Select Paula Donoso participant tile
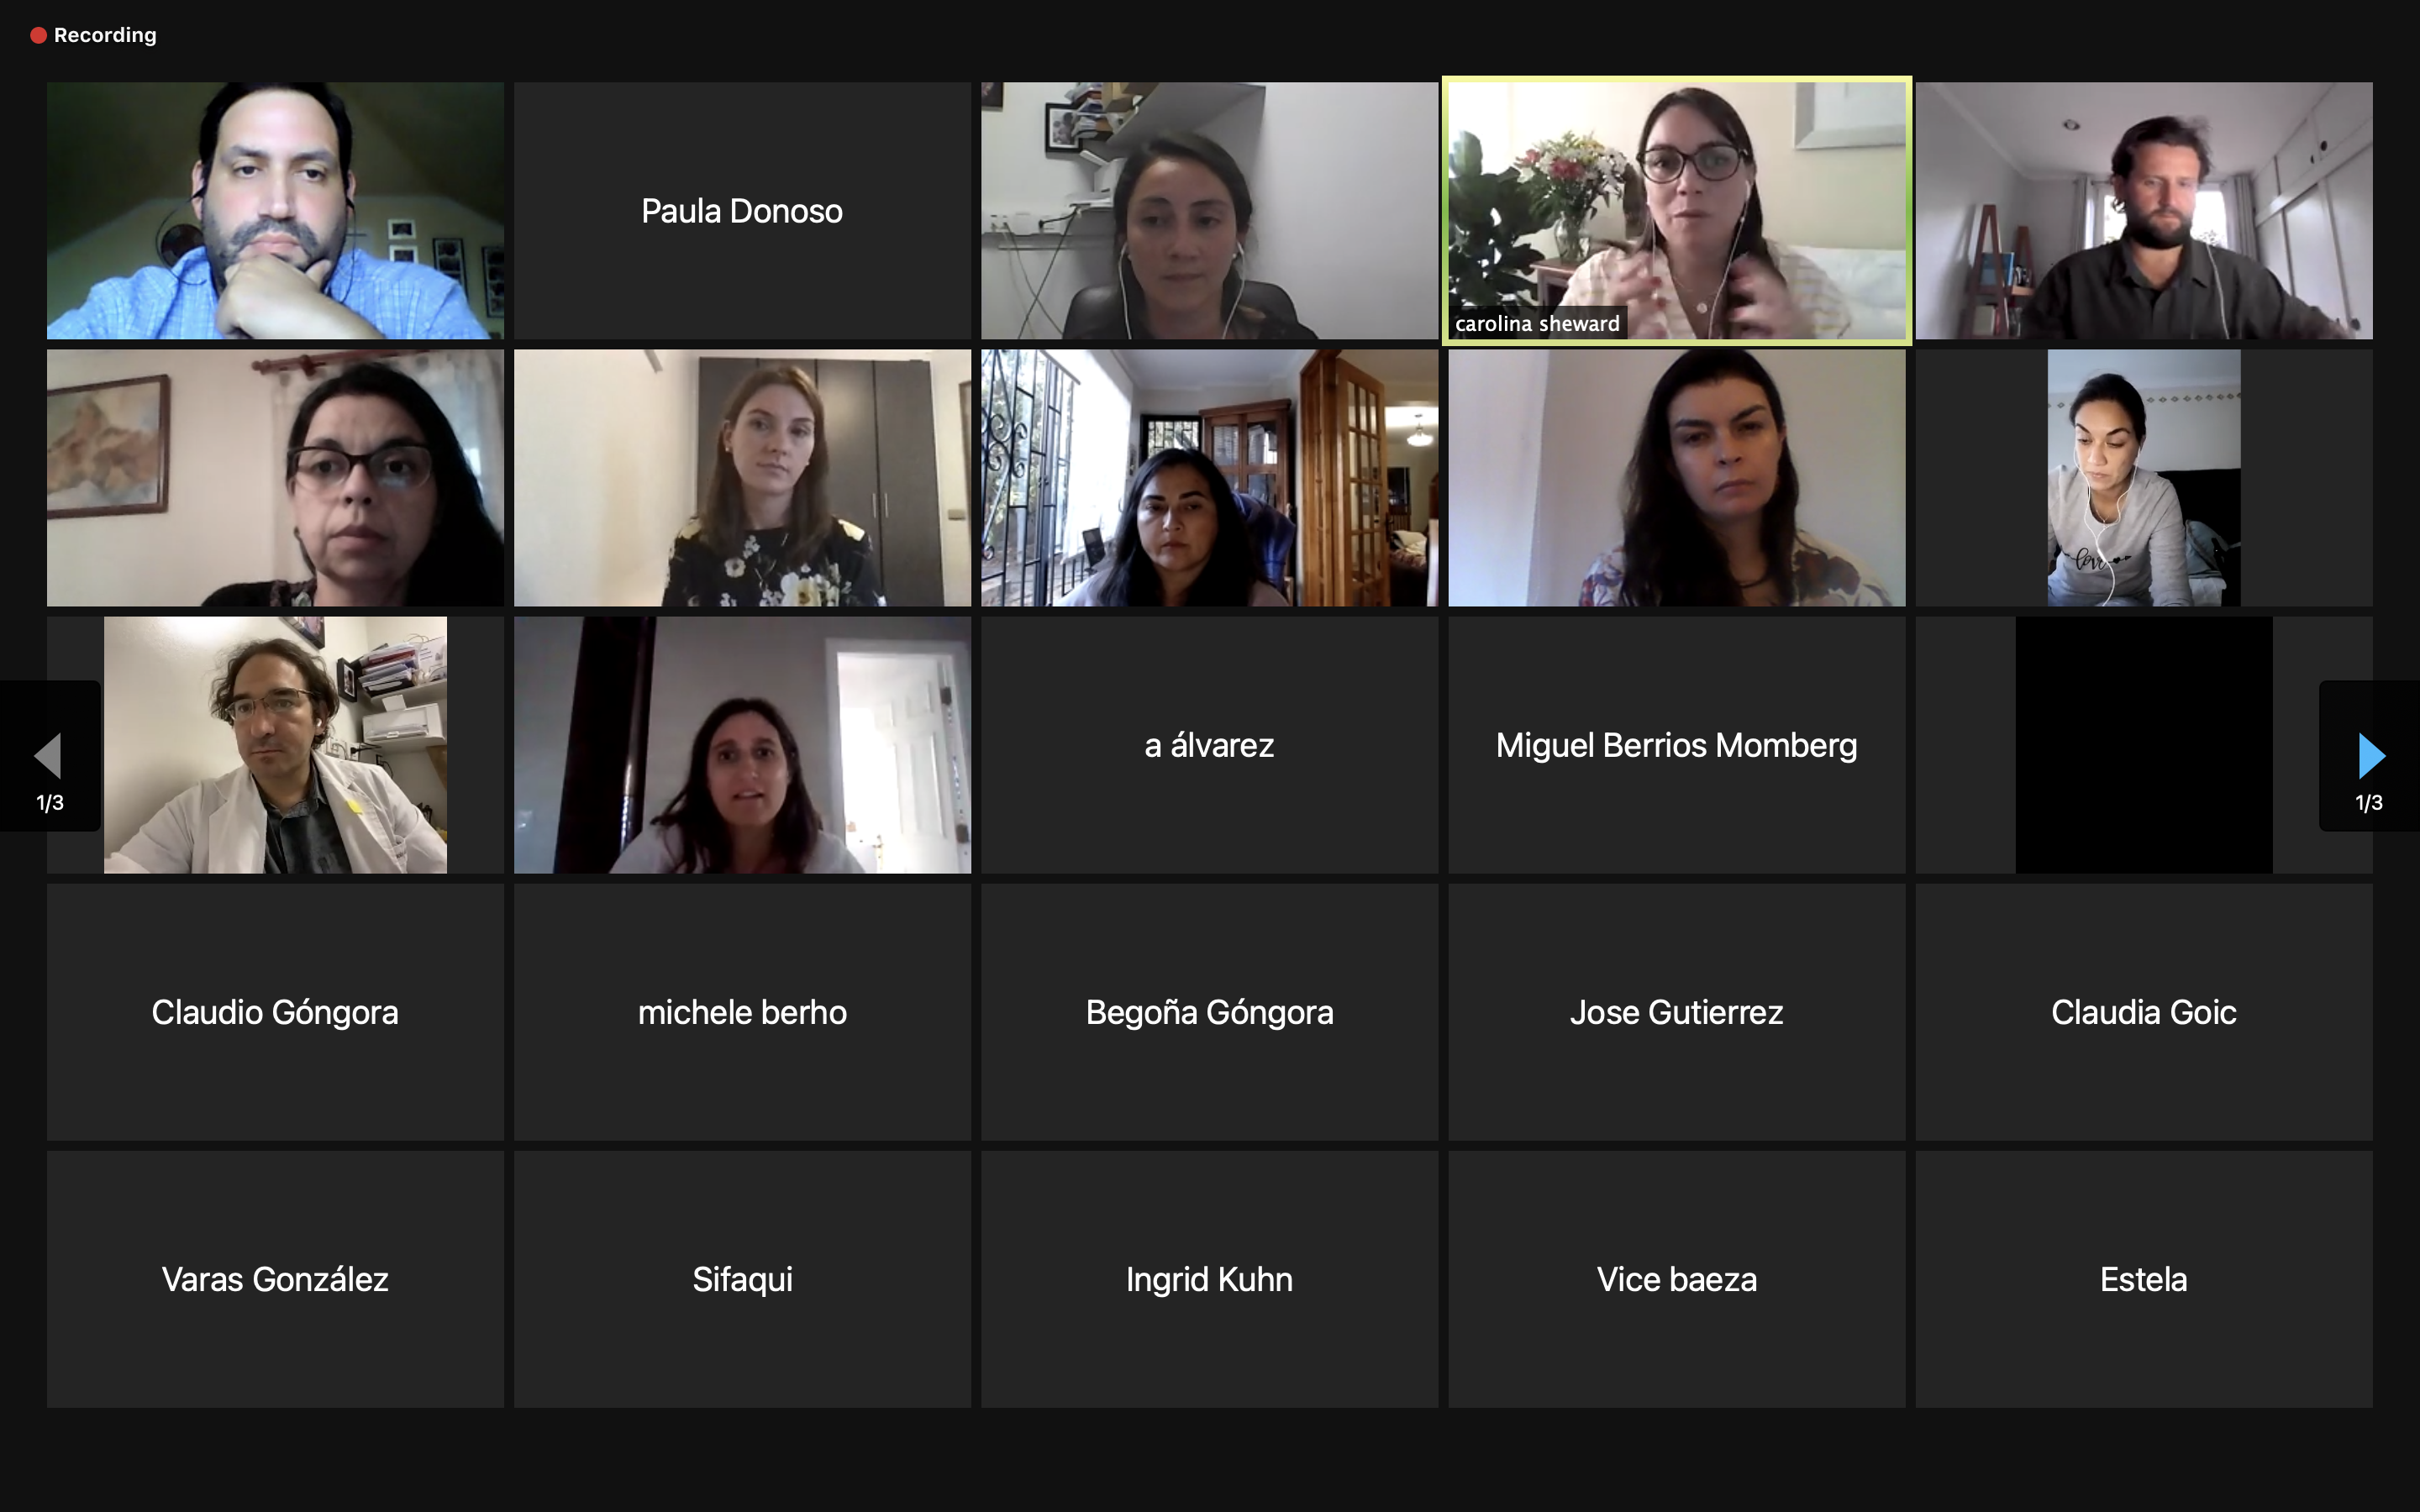 click(x=742, y=211)
